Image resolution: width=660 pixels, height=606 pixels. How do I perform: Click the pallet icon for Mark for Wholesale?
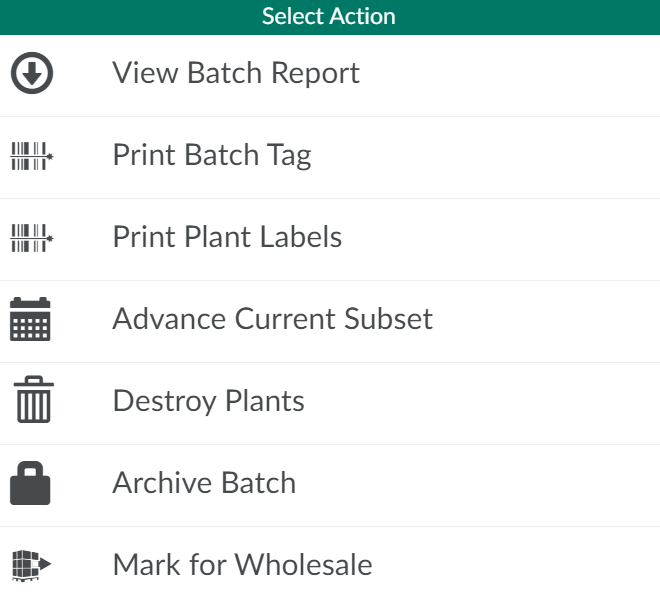coord(31,565)
